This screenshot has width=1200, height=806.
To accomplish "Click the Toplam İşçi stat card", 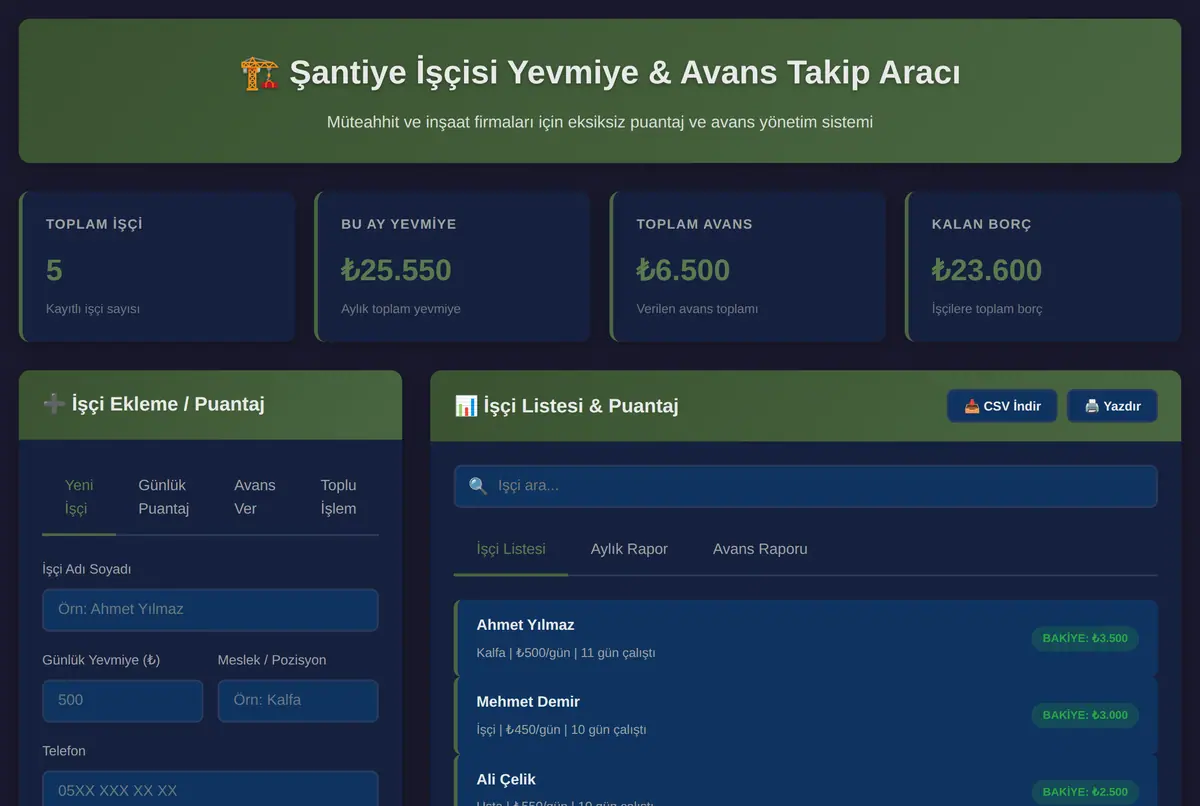I will [157, 267].
